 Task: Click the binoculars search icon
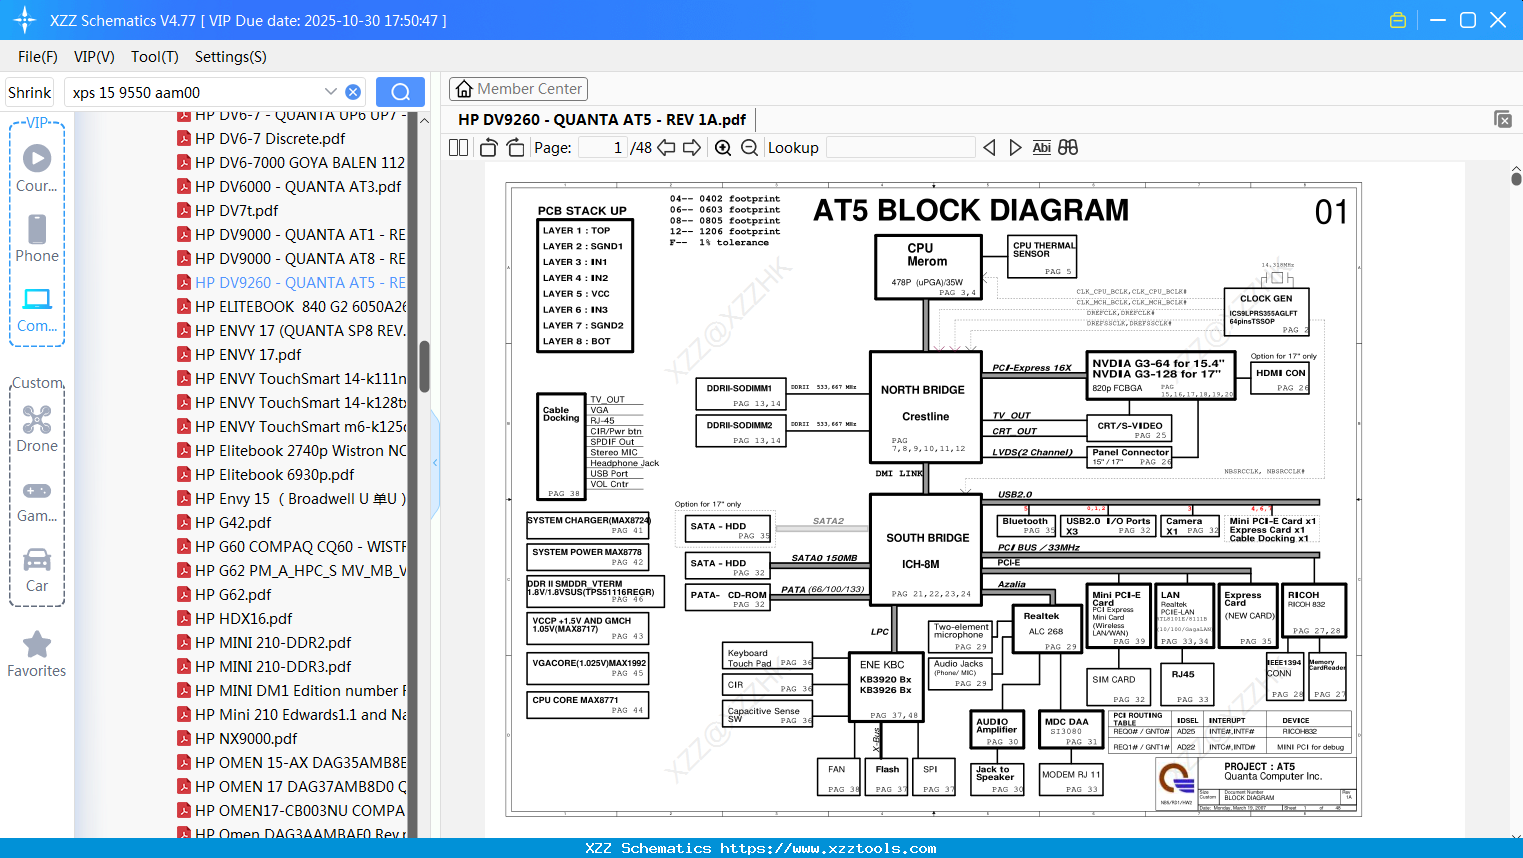click(x=1068, y=147)
